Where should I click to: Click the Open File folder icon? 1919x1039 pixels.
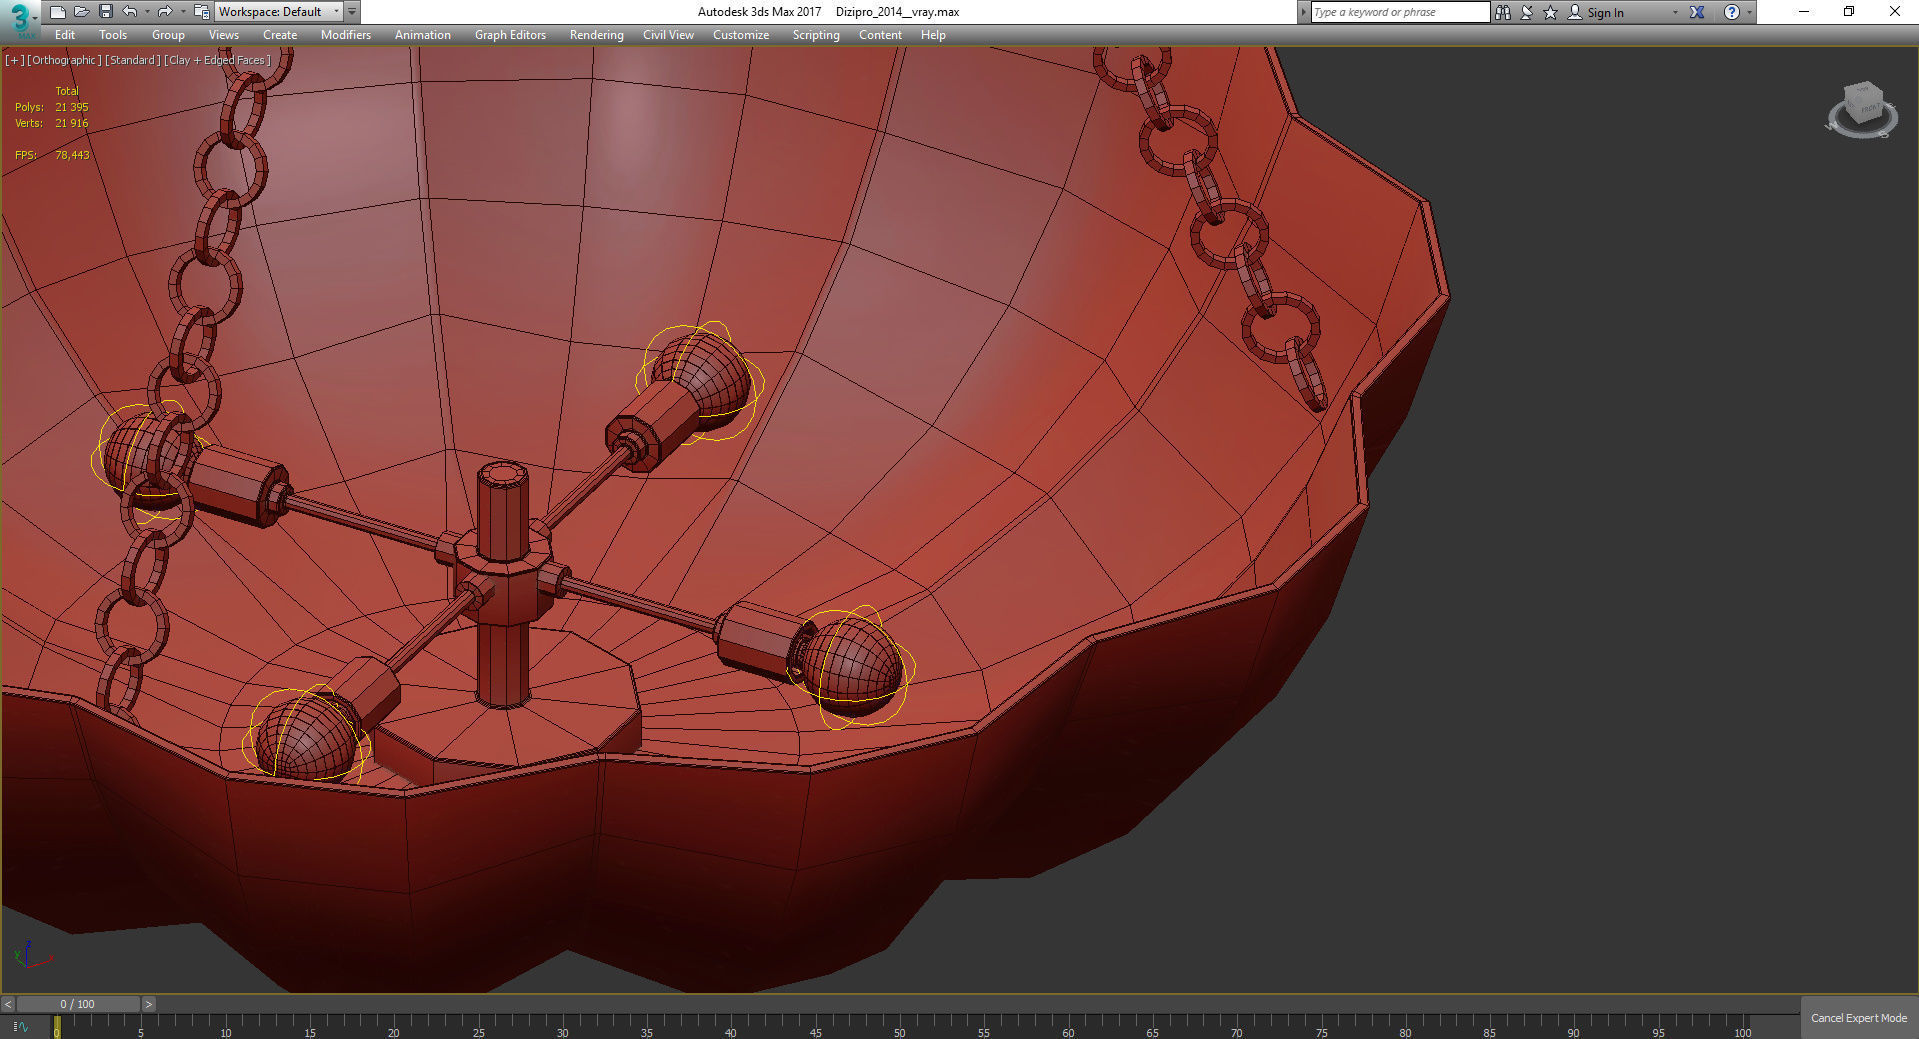[82, 12]
